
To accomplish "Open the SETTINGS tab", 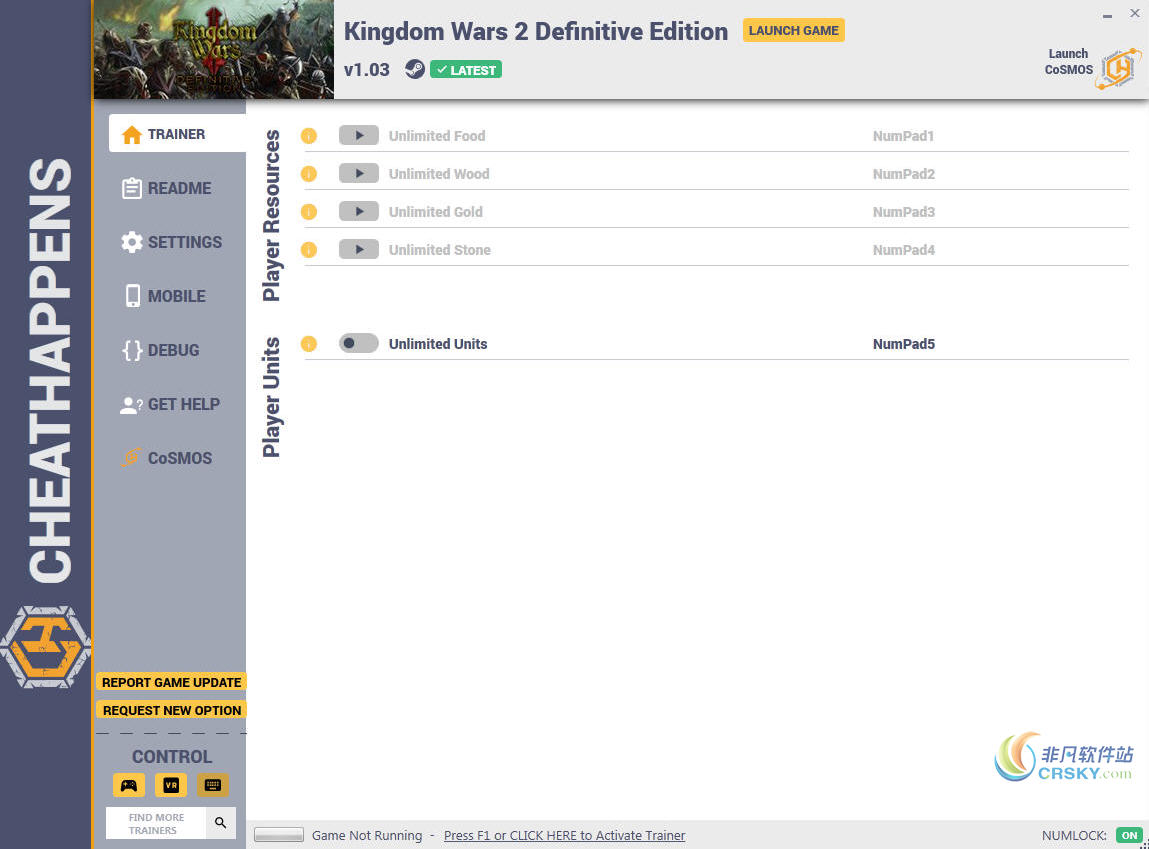I will point(171,242).
